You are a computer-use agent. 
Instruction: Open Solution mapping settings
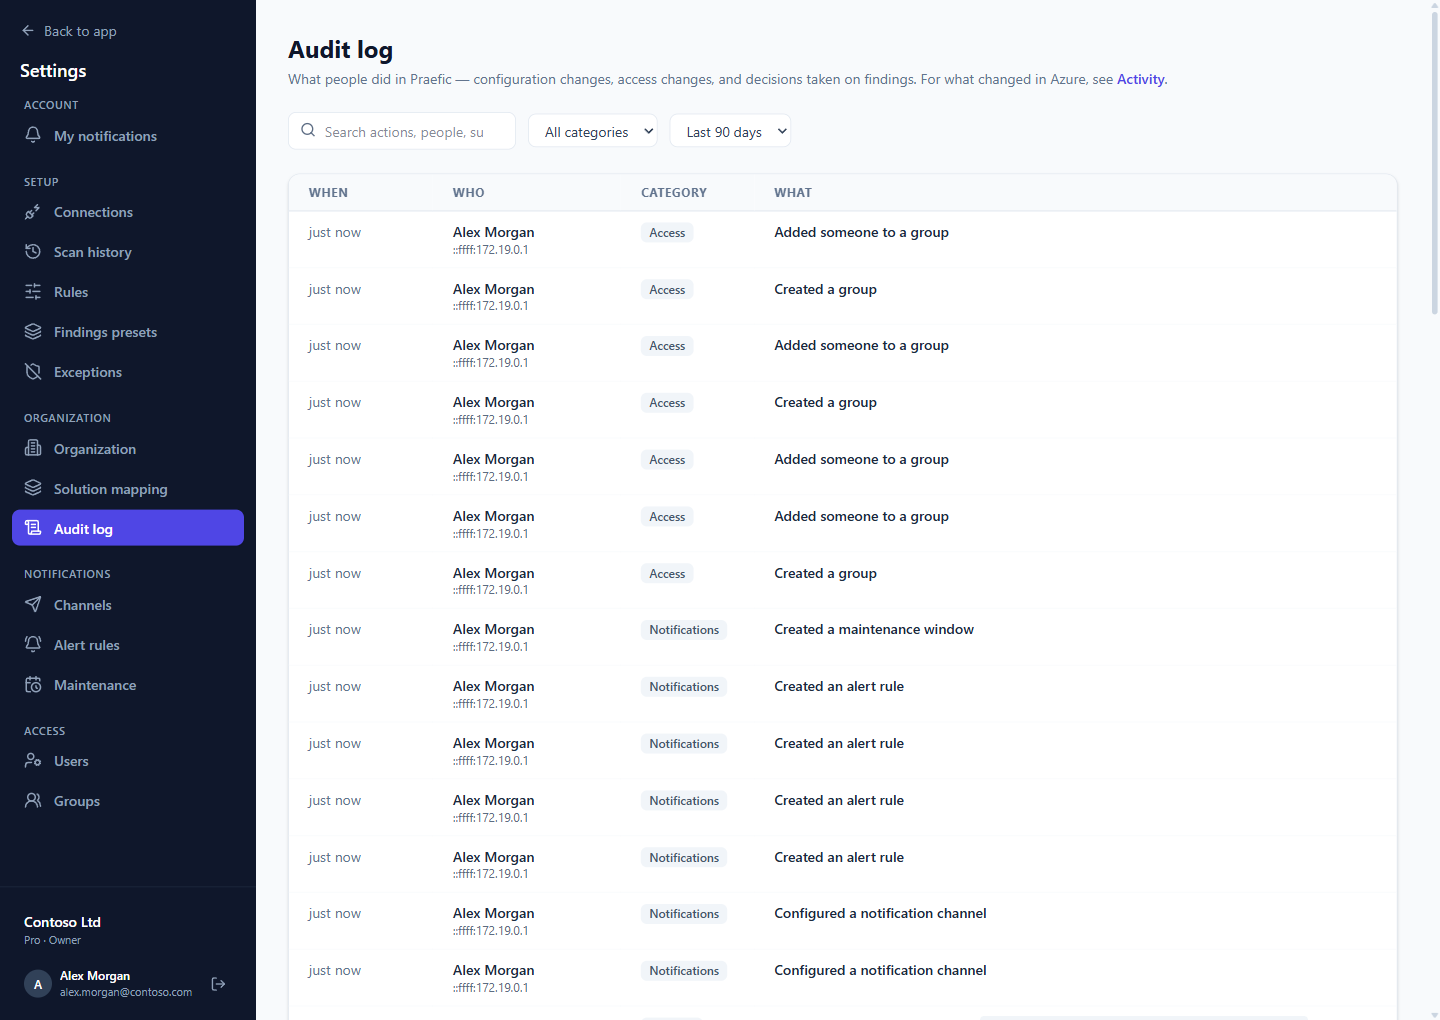[128, 489]
